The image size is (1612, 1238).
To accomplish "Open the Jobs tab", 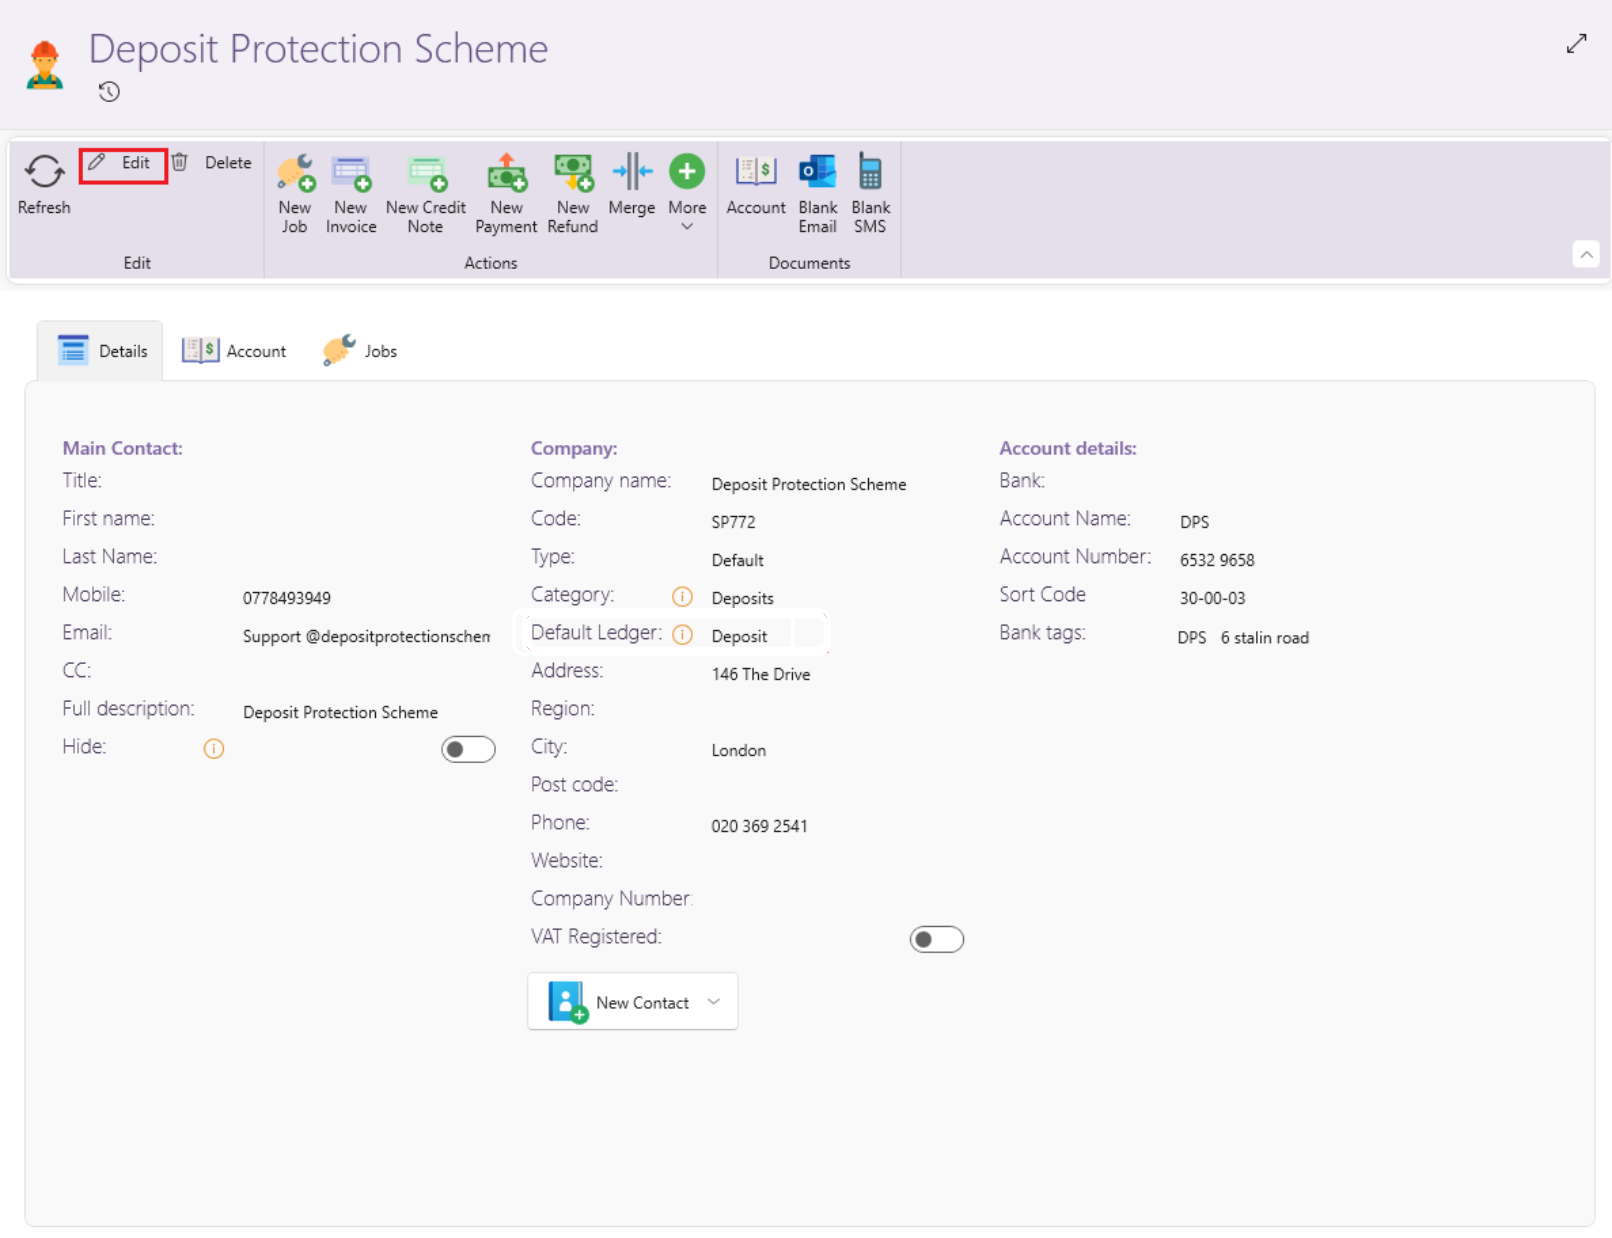I will pos(360,351).
